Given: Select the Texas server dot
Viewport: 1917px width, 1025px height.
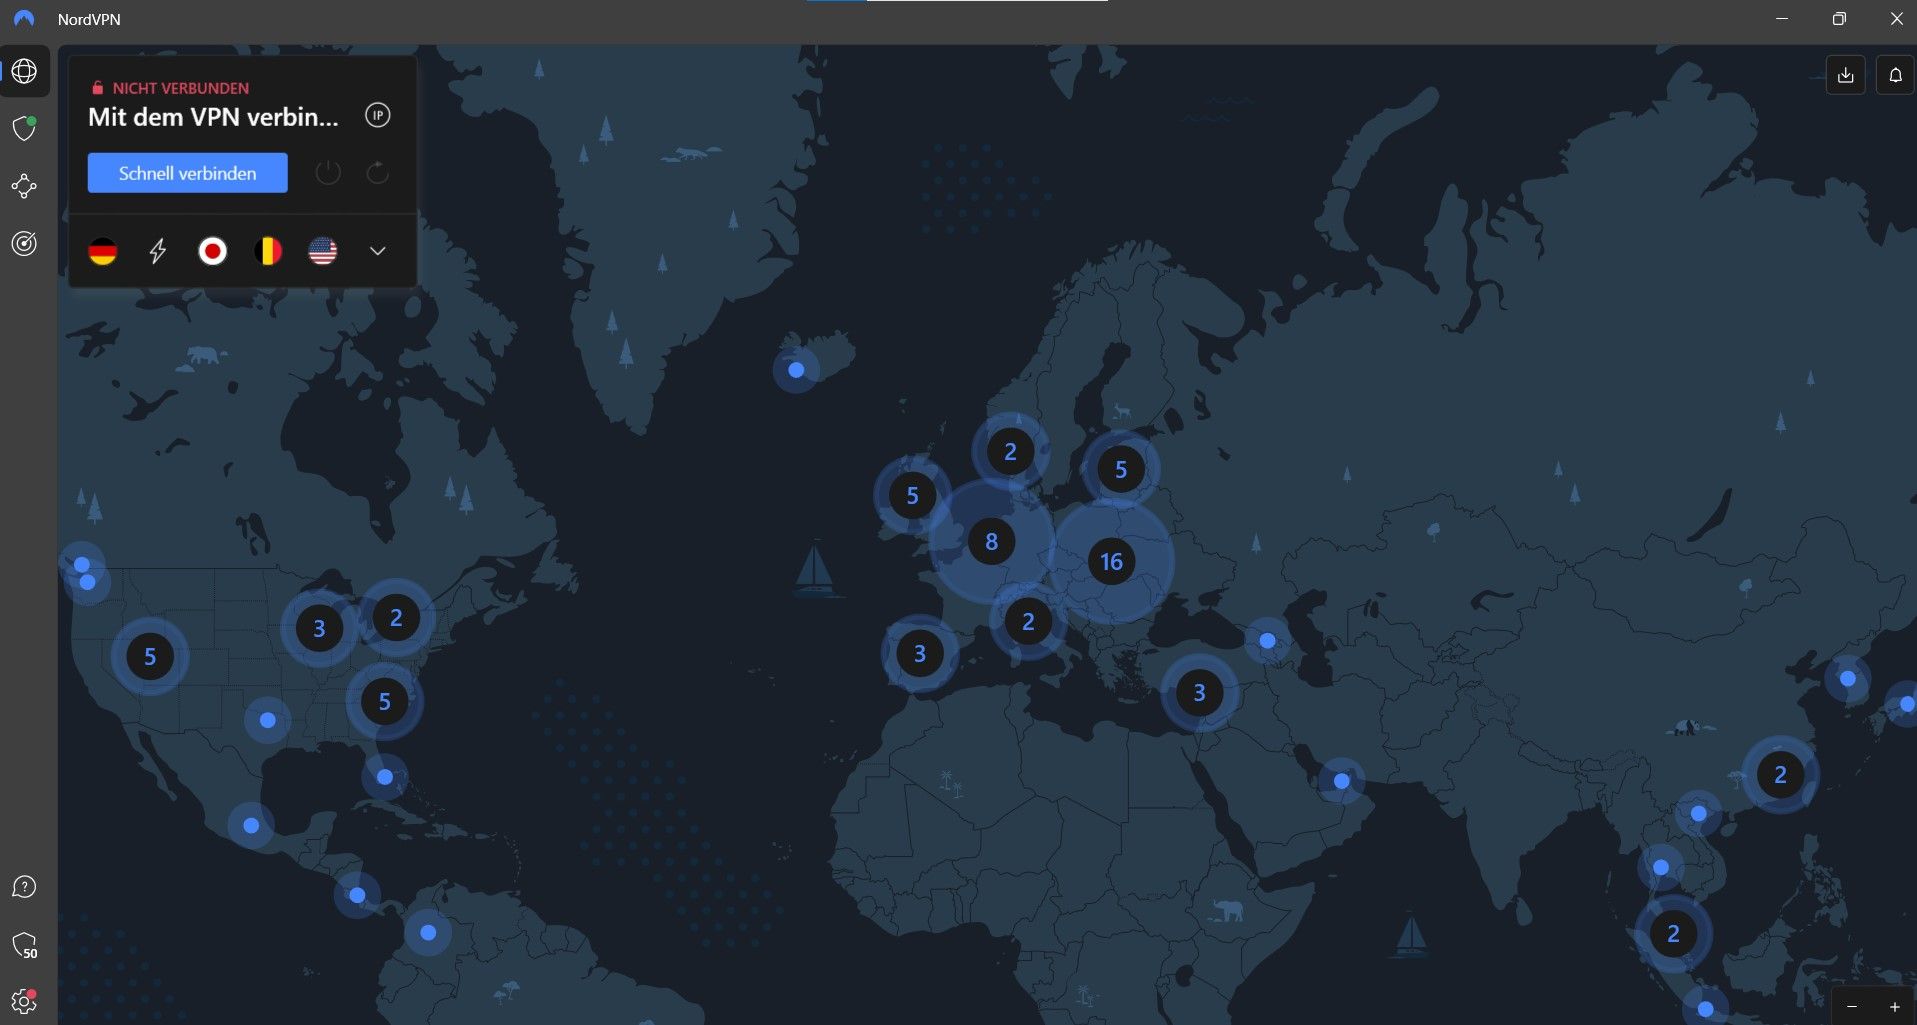Looking at the screenshot, I should pyautogui.click(x=267, y=720).
